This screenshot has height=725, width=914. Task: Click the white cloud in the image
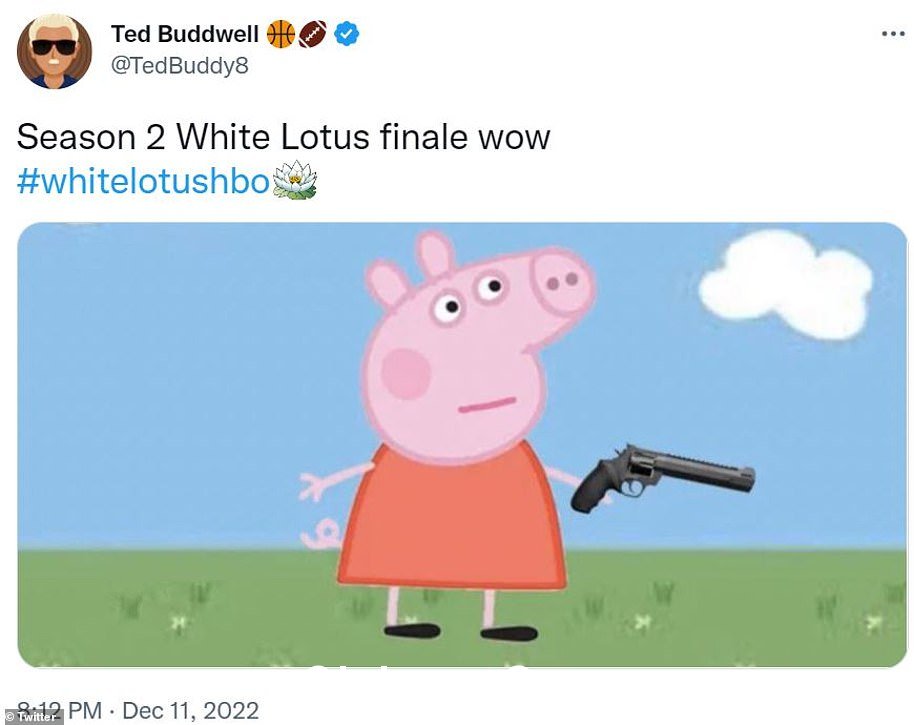[x=786, y=284]
